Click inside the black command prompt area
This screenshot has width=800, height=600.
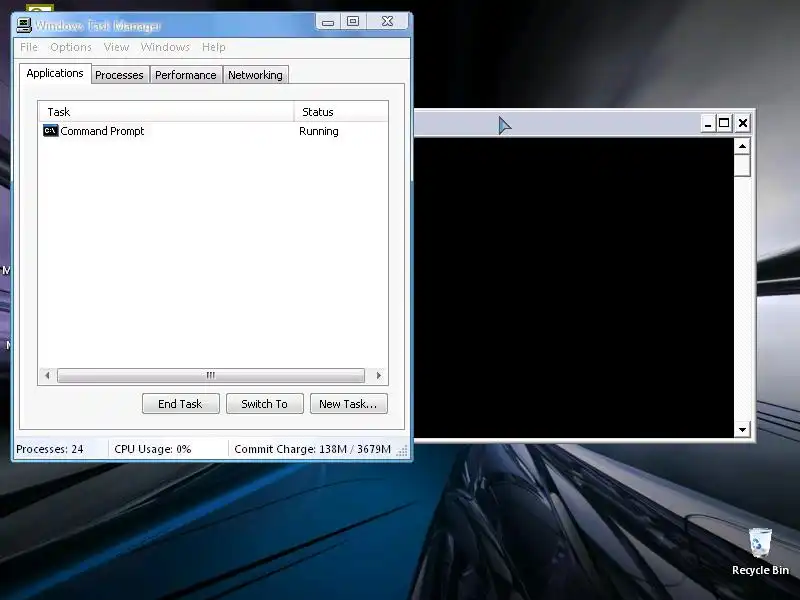[x=574, y=288]
